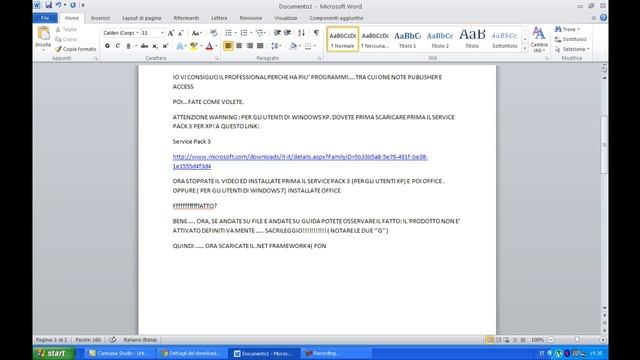This screenshot has height=360, width=640.
Task: Click the zoom slider handle
Action: 577,340
